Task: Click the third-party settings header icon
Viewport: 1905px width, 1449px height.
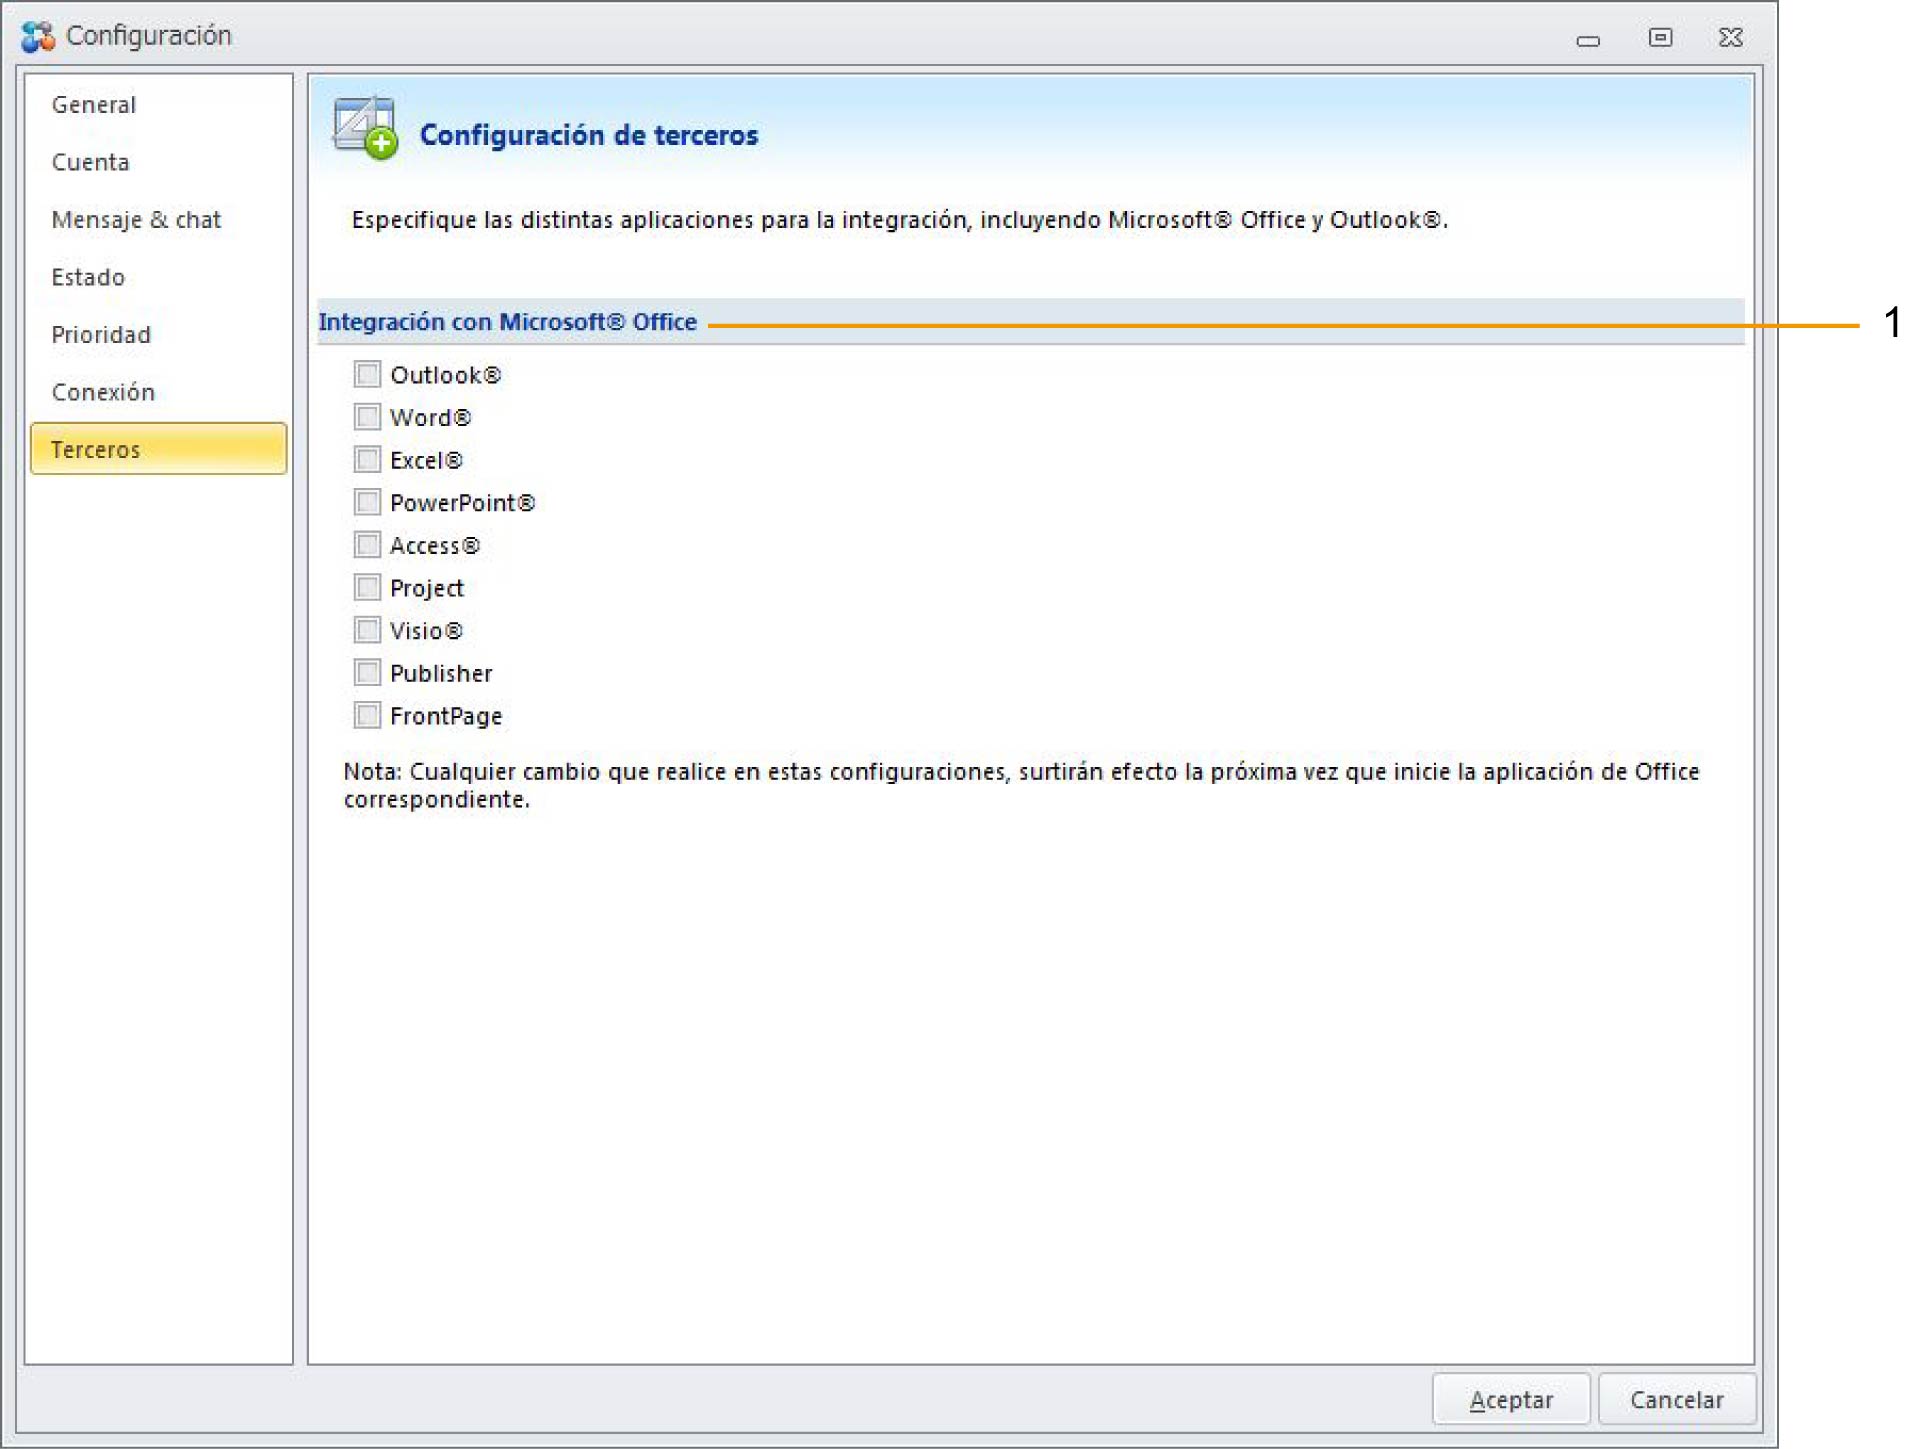Action: coord(365,128)
